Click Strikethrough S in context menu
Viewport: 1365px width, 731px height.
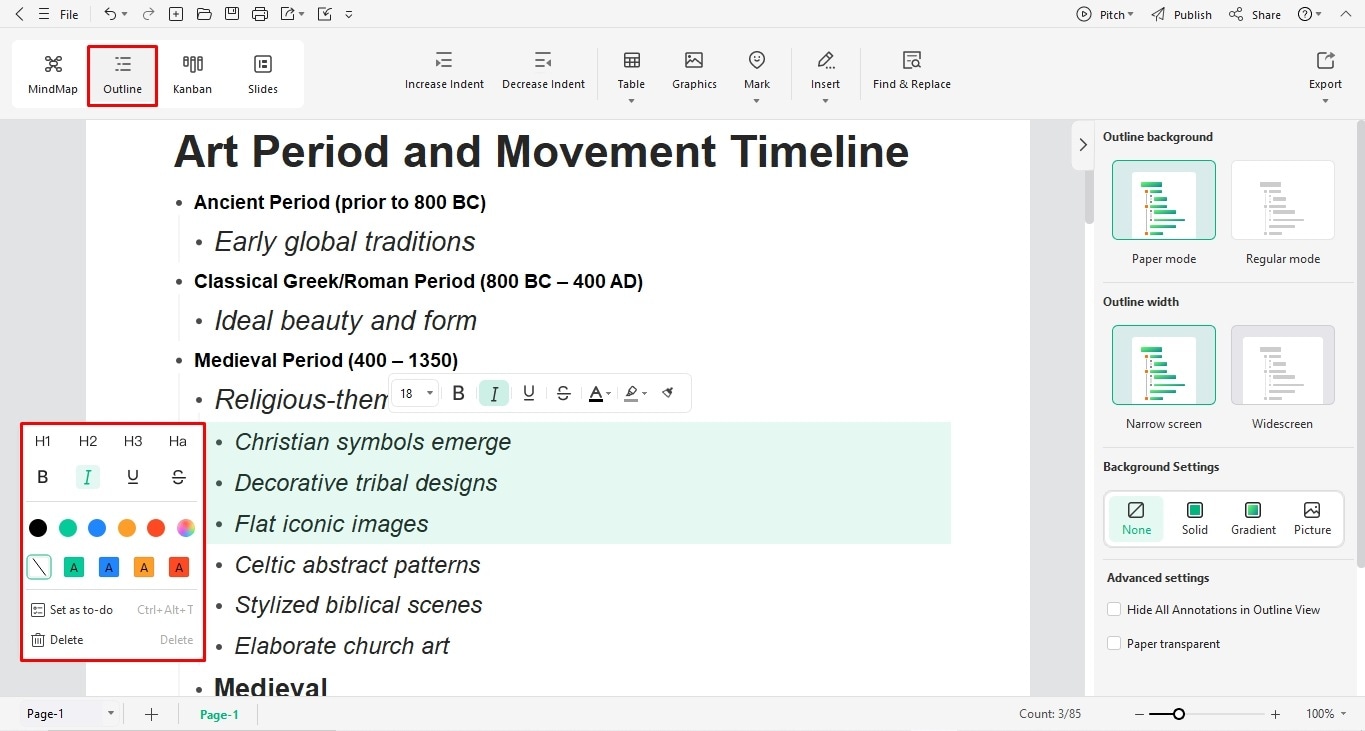[178, 477]
